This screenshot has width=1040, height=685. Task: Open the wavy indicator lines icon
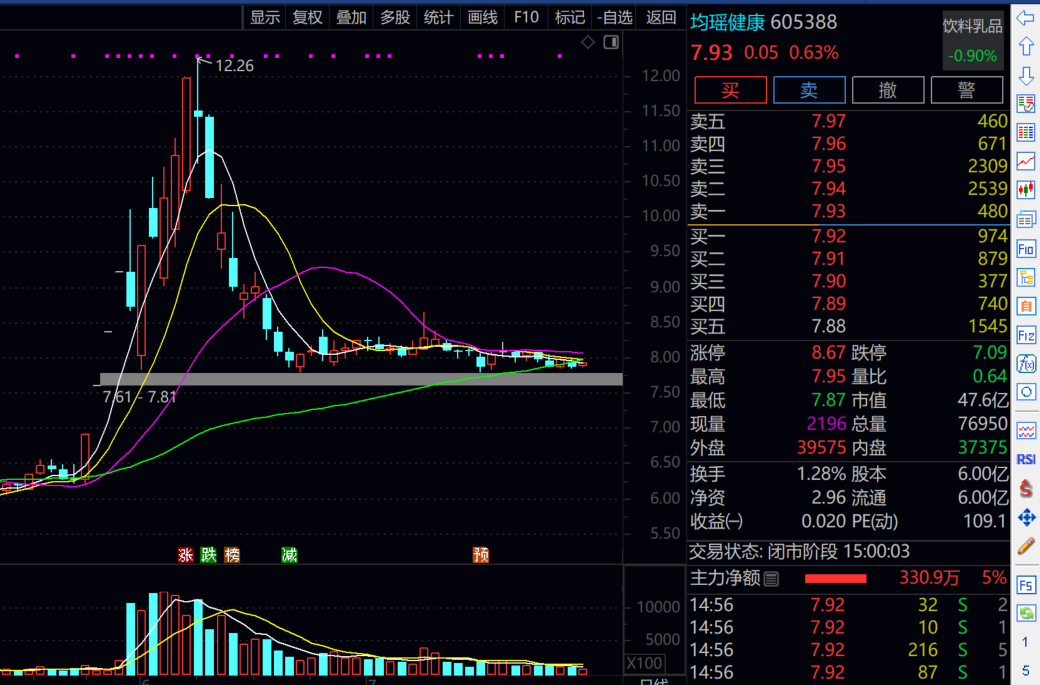click(1025, 431)
